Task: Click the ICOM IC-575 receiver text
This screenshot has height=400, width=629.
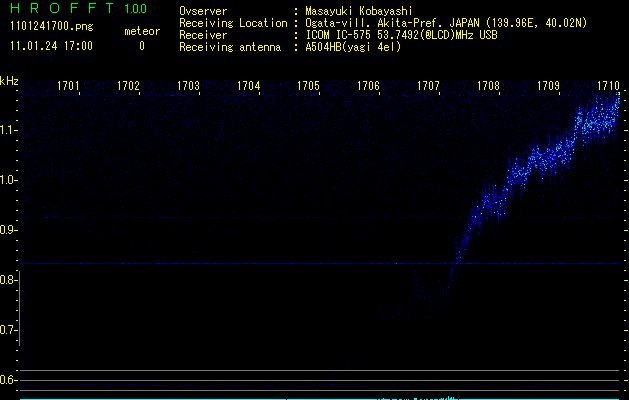Action: pos(401,35)
